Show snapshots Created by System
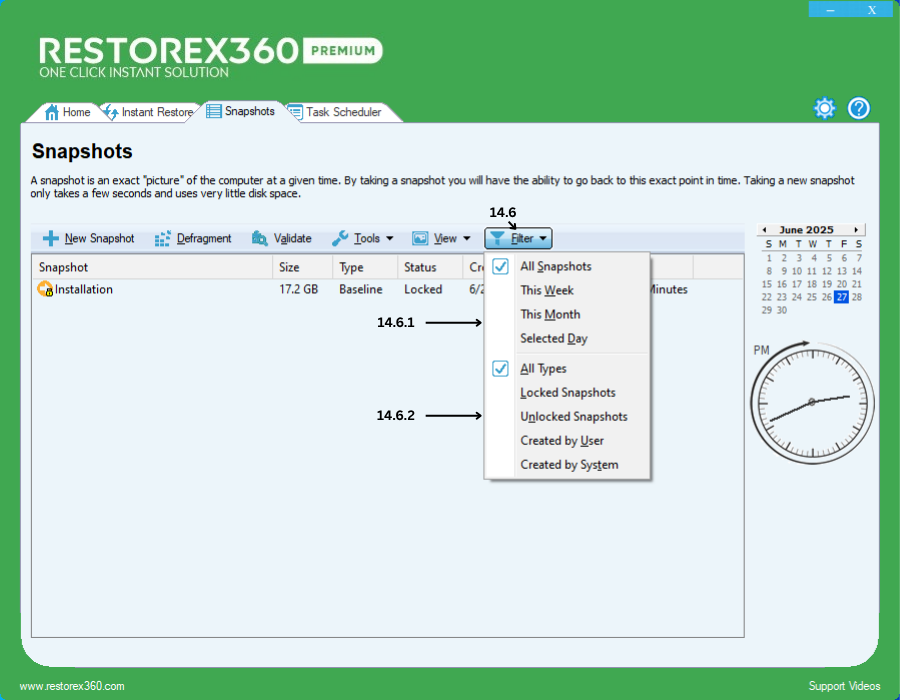The width and height of the screenshot is (900, 700). coord(568,465)
